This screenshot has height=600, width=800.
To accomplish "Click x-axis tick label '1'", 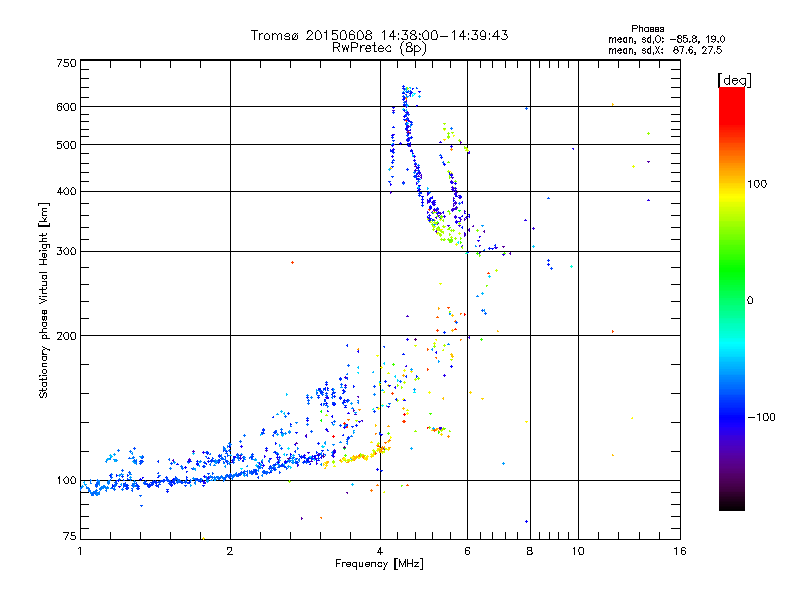I will point(80,551).
